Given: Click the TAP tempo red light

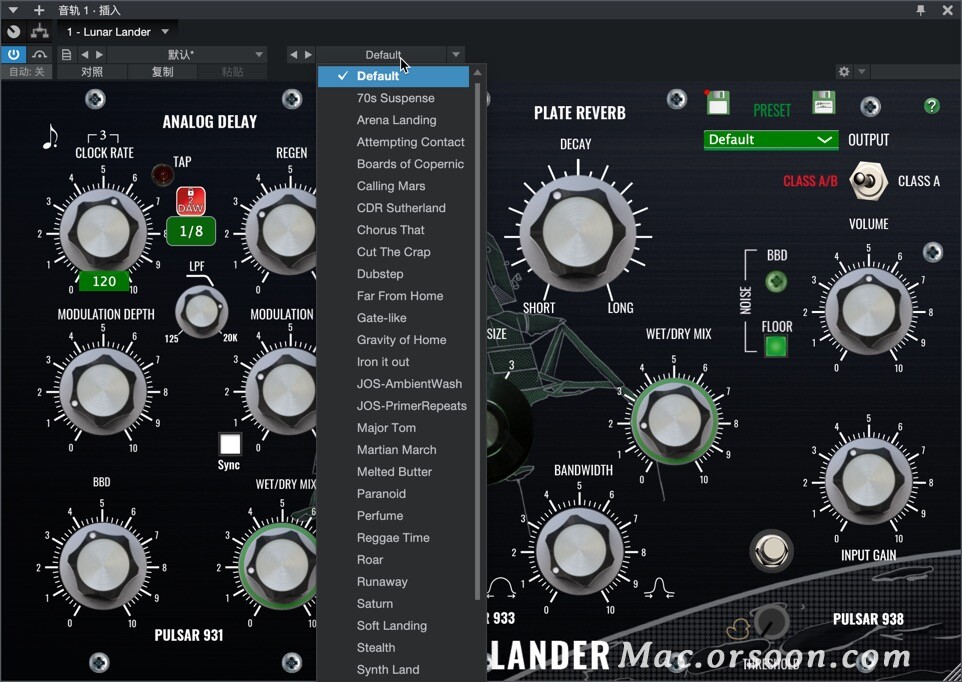Looking at the screenshot, I should click(163, 175).
